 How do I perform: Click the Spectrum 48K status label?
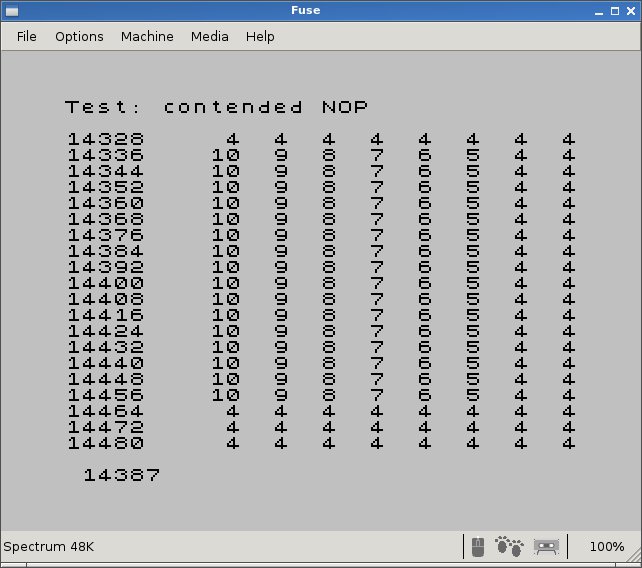click(x=49, y=547)
